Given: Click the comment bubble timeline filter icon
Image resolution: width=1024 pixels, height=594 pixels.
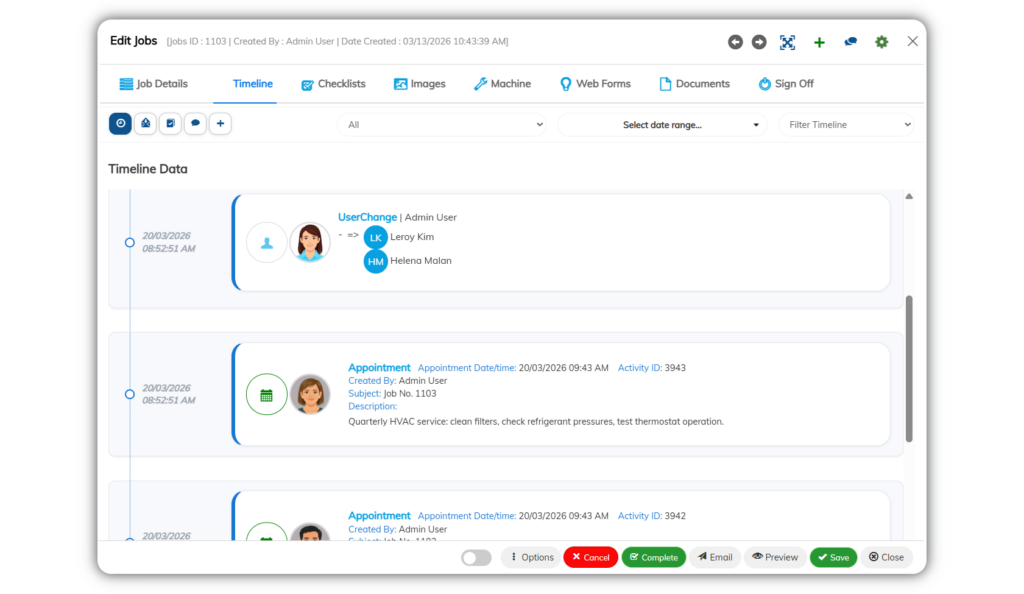Looking at the screenshot, I should (195, 123).
